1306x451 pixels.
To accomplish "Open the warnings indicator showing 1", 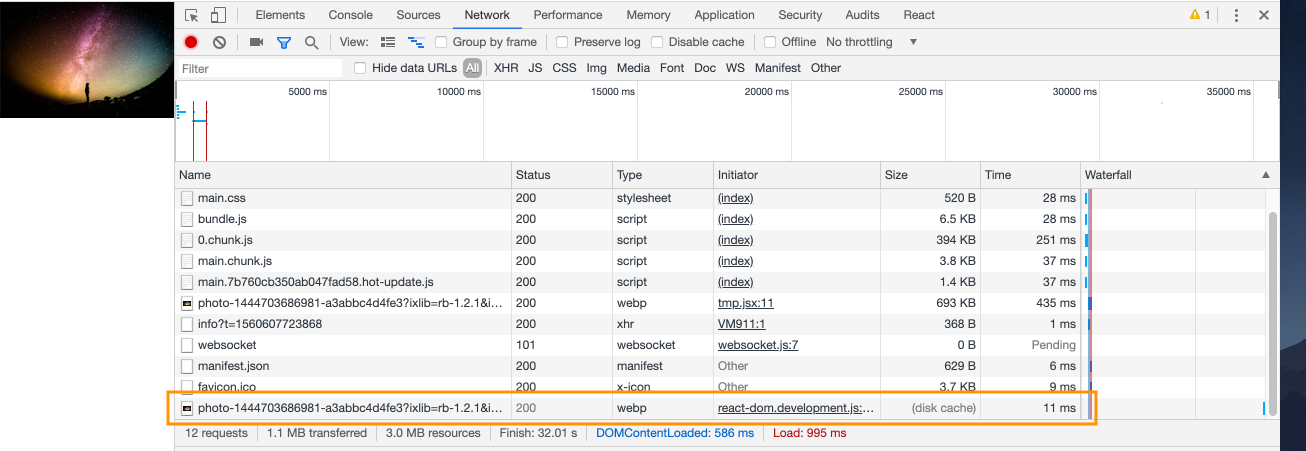I will [x=1199, y=15].
